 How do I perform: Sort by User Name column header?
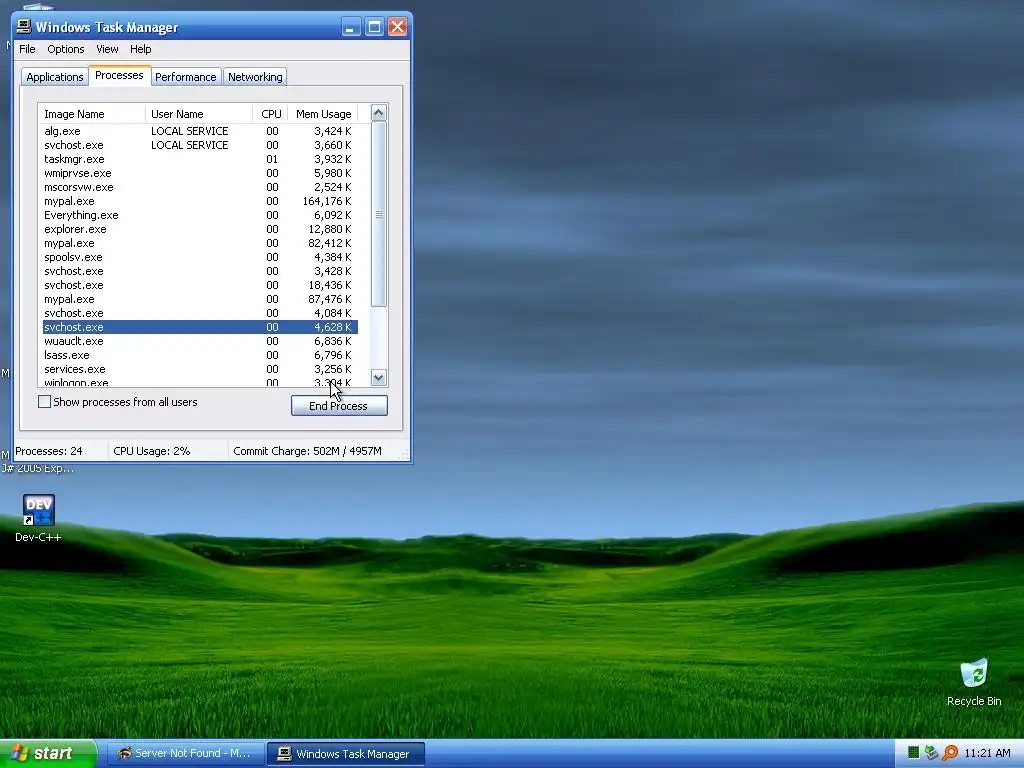coord(199,114)
